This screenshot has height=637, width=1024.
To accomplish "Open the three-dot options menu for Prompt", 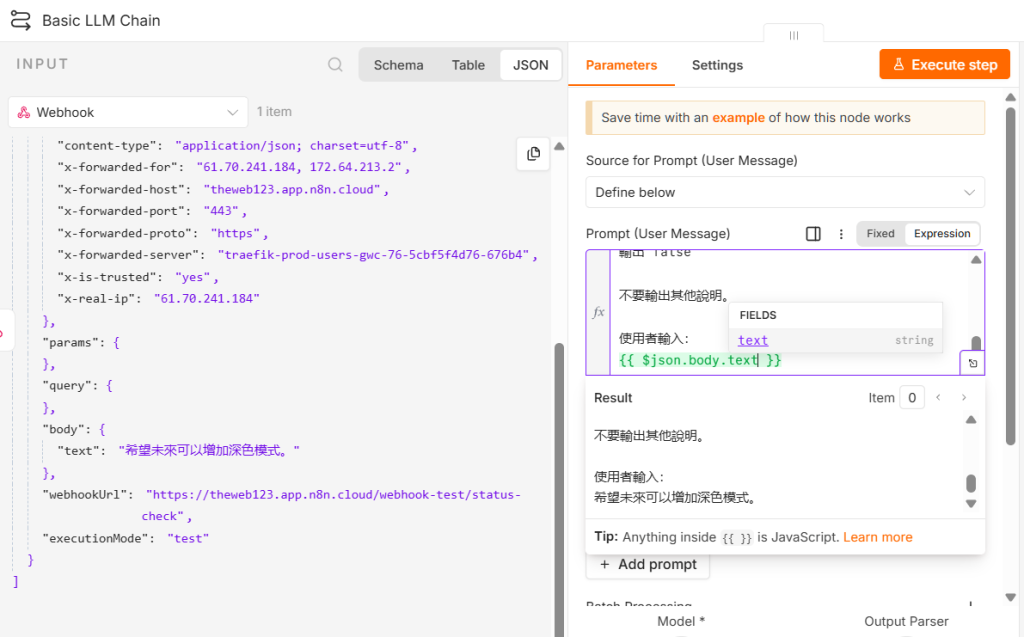I will tap(841, 234).
